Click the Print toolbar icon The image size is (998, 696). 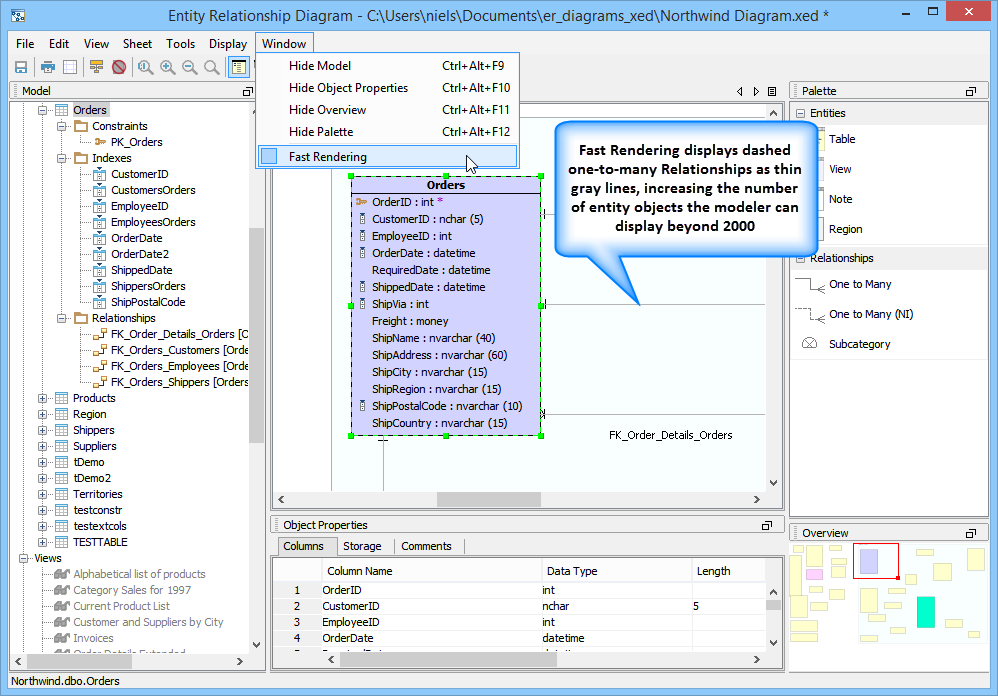click(x=48, y=67)
